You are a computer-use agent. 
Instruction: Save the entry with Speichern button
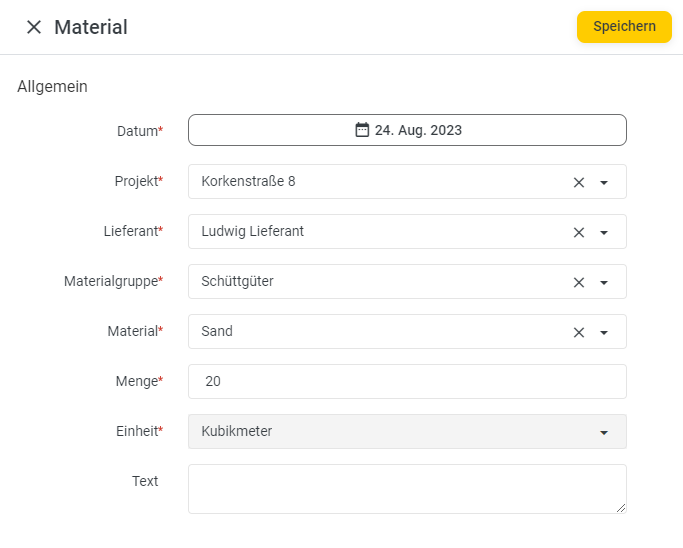[624, 27]
